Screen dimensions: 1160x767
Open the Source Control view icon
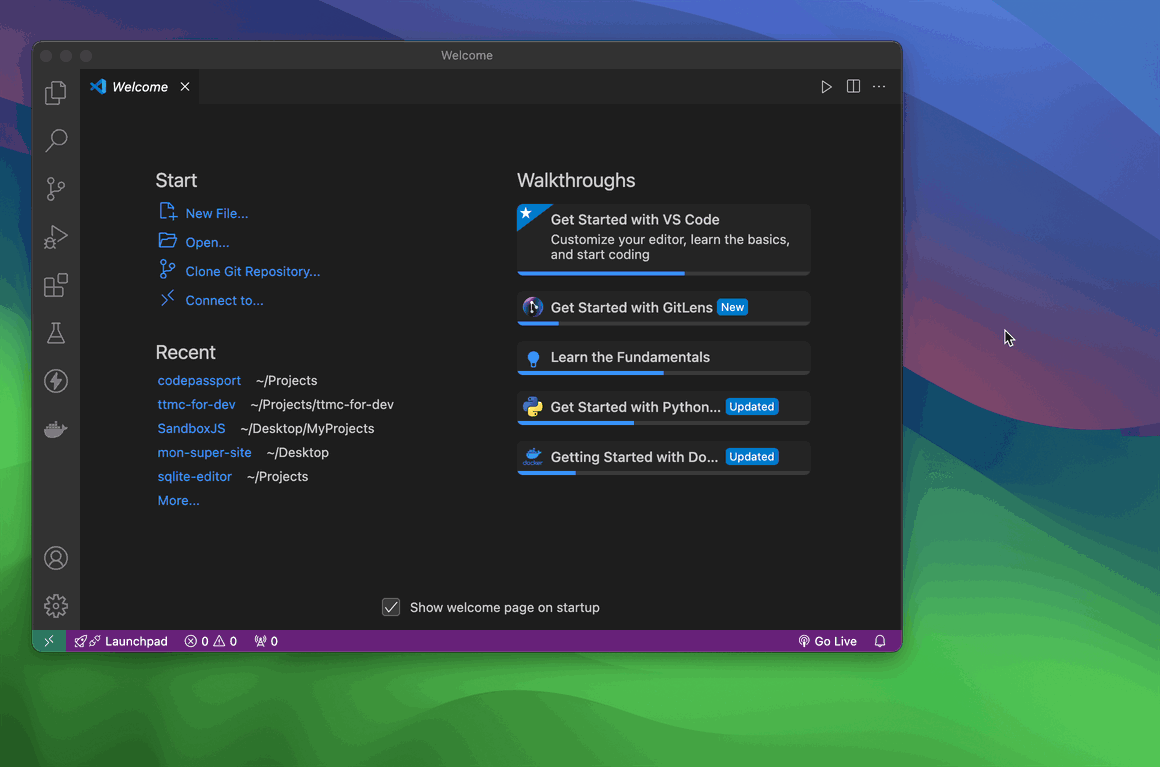(x=55, y=189)
